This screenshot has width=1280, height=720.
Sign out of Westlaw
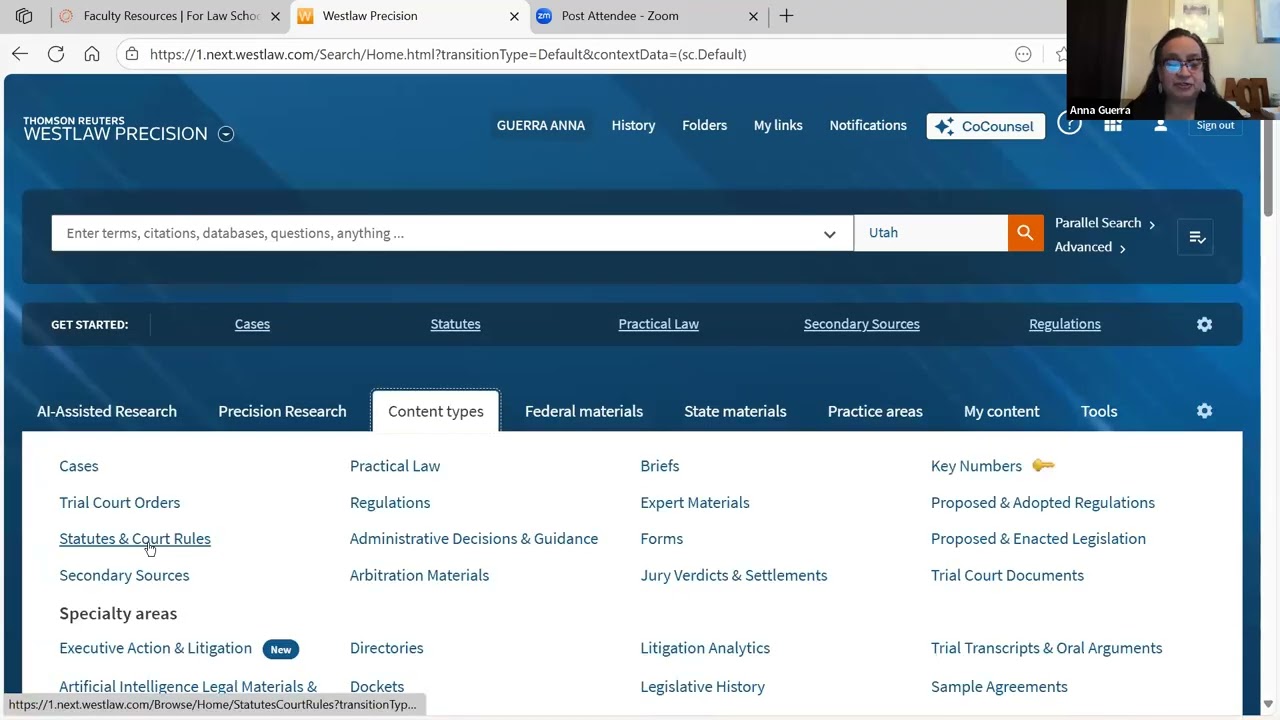coord(1215,125)
